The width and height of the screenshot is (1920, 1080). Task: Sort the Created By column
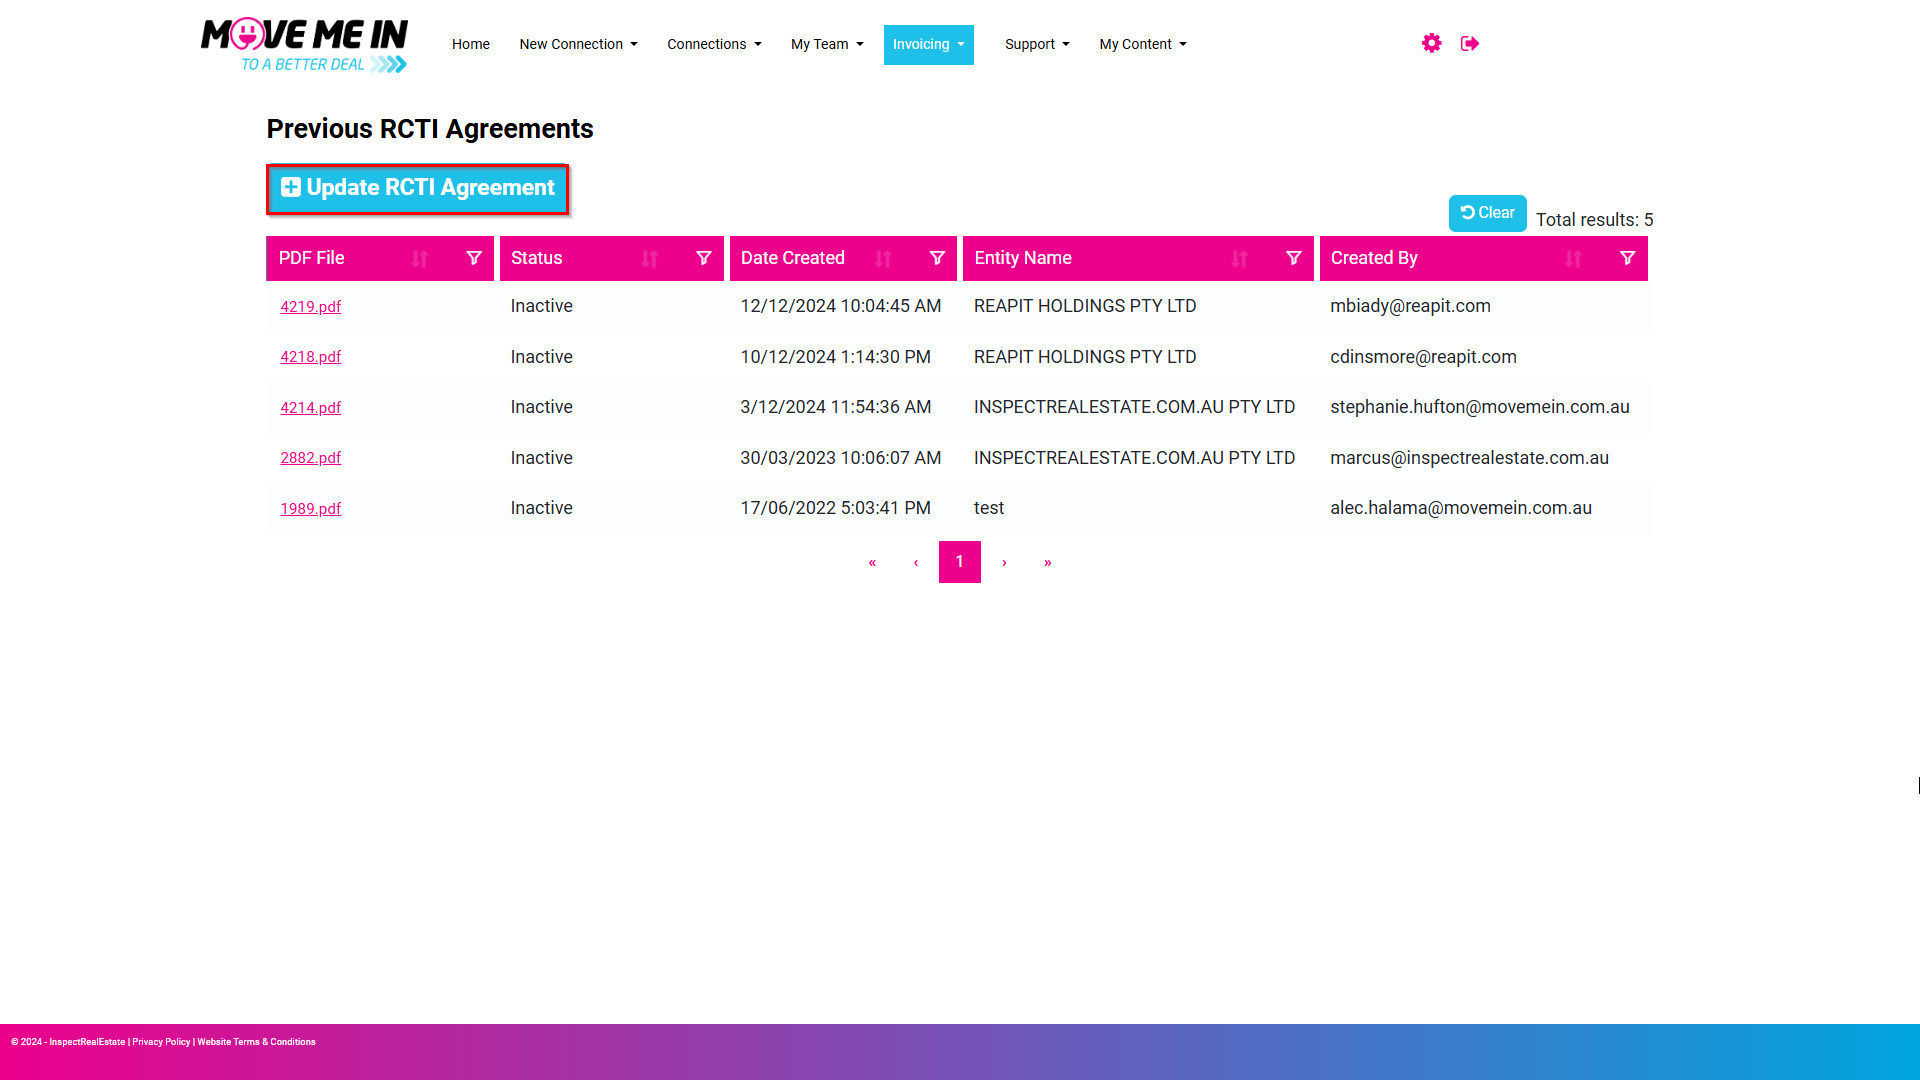[x=1573, y=259]
